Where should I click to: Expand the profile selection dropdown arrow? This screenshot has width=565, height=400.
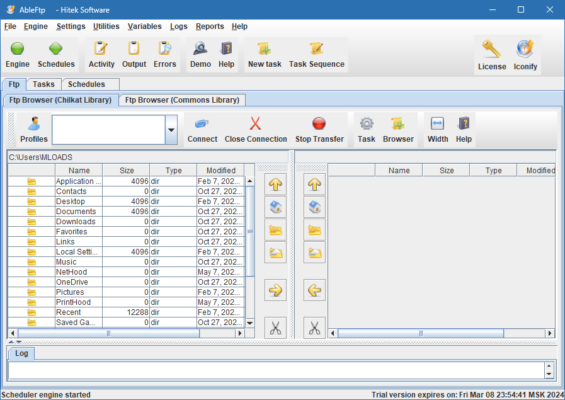171,130
